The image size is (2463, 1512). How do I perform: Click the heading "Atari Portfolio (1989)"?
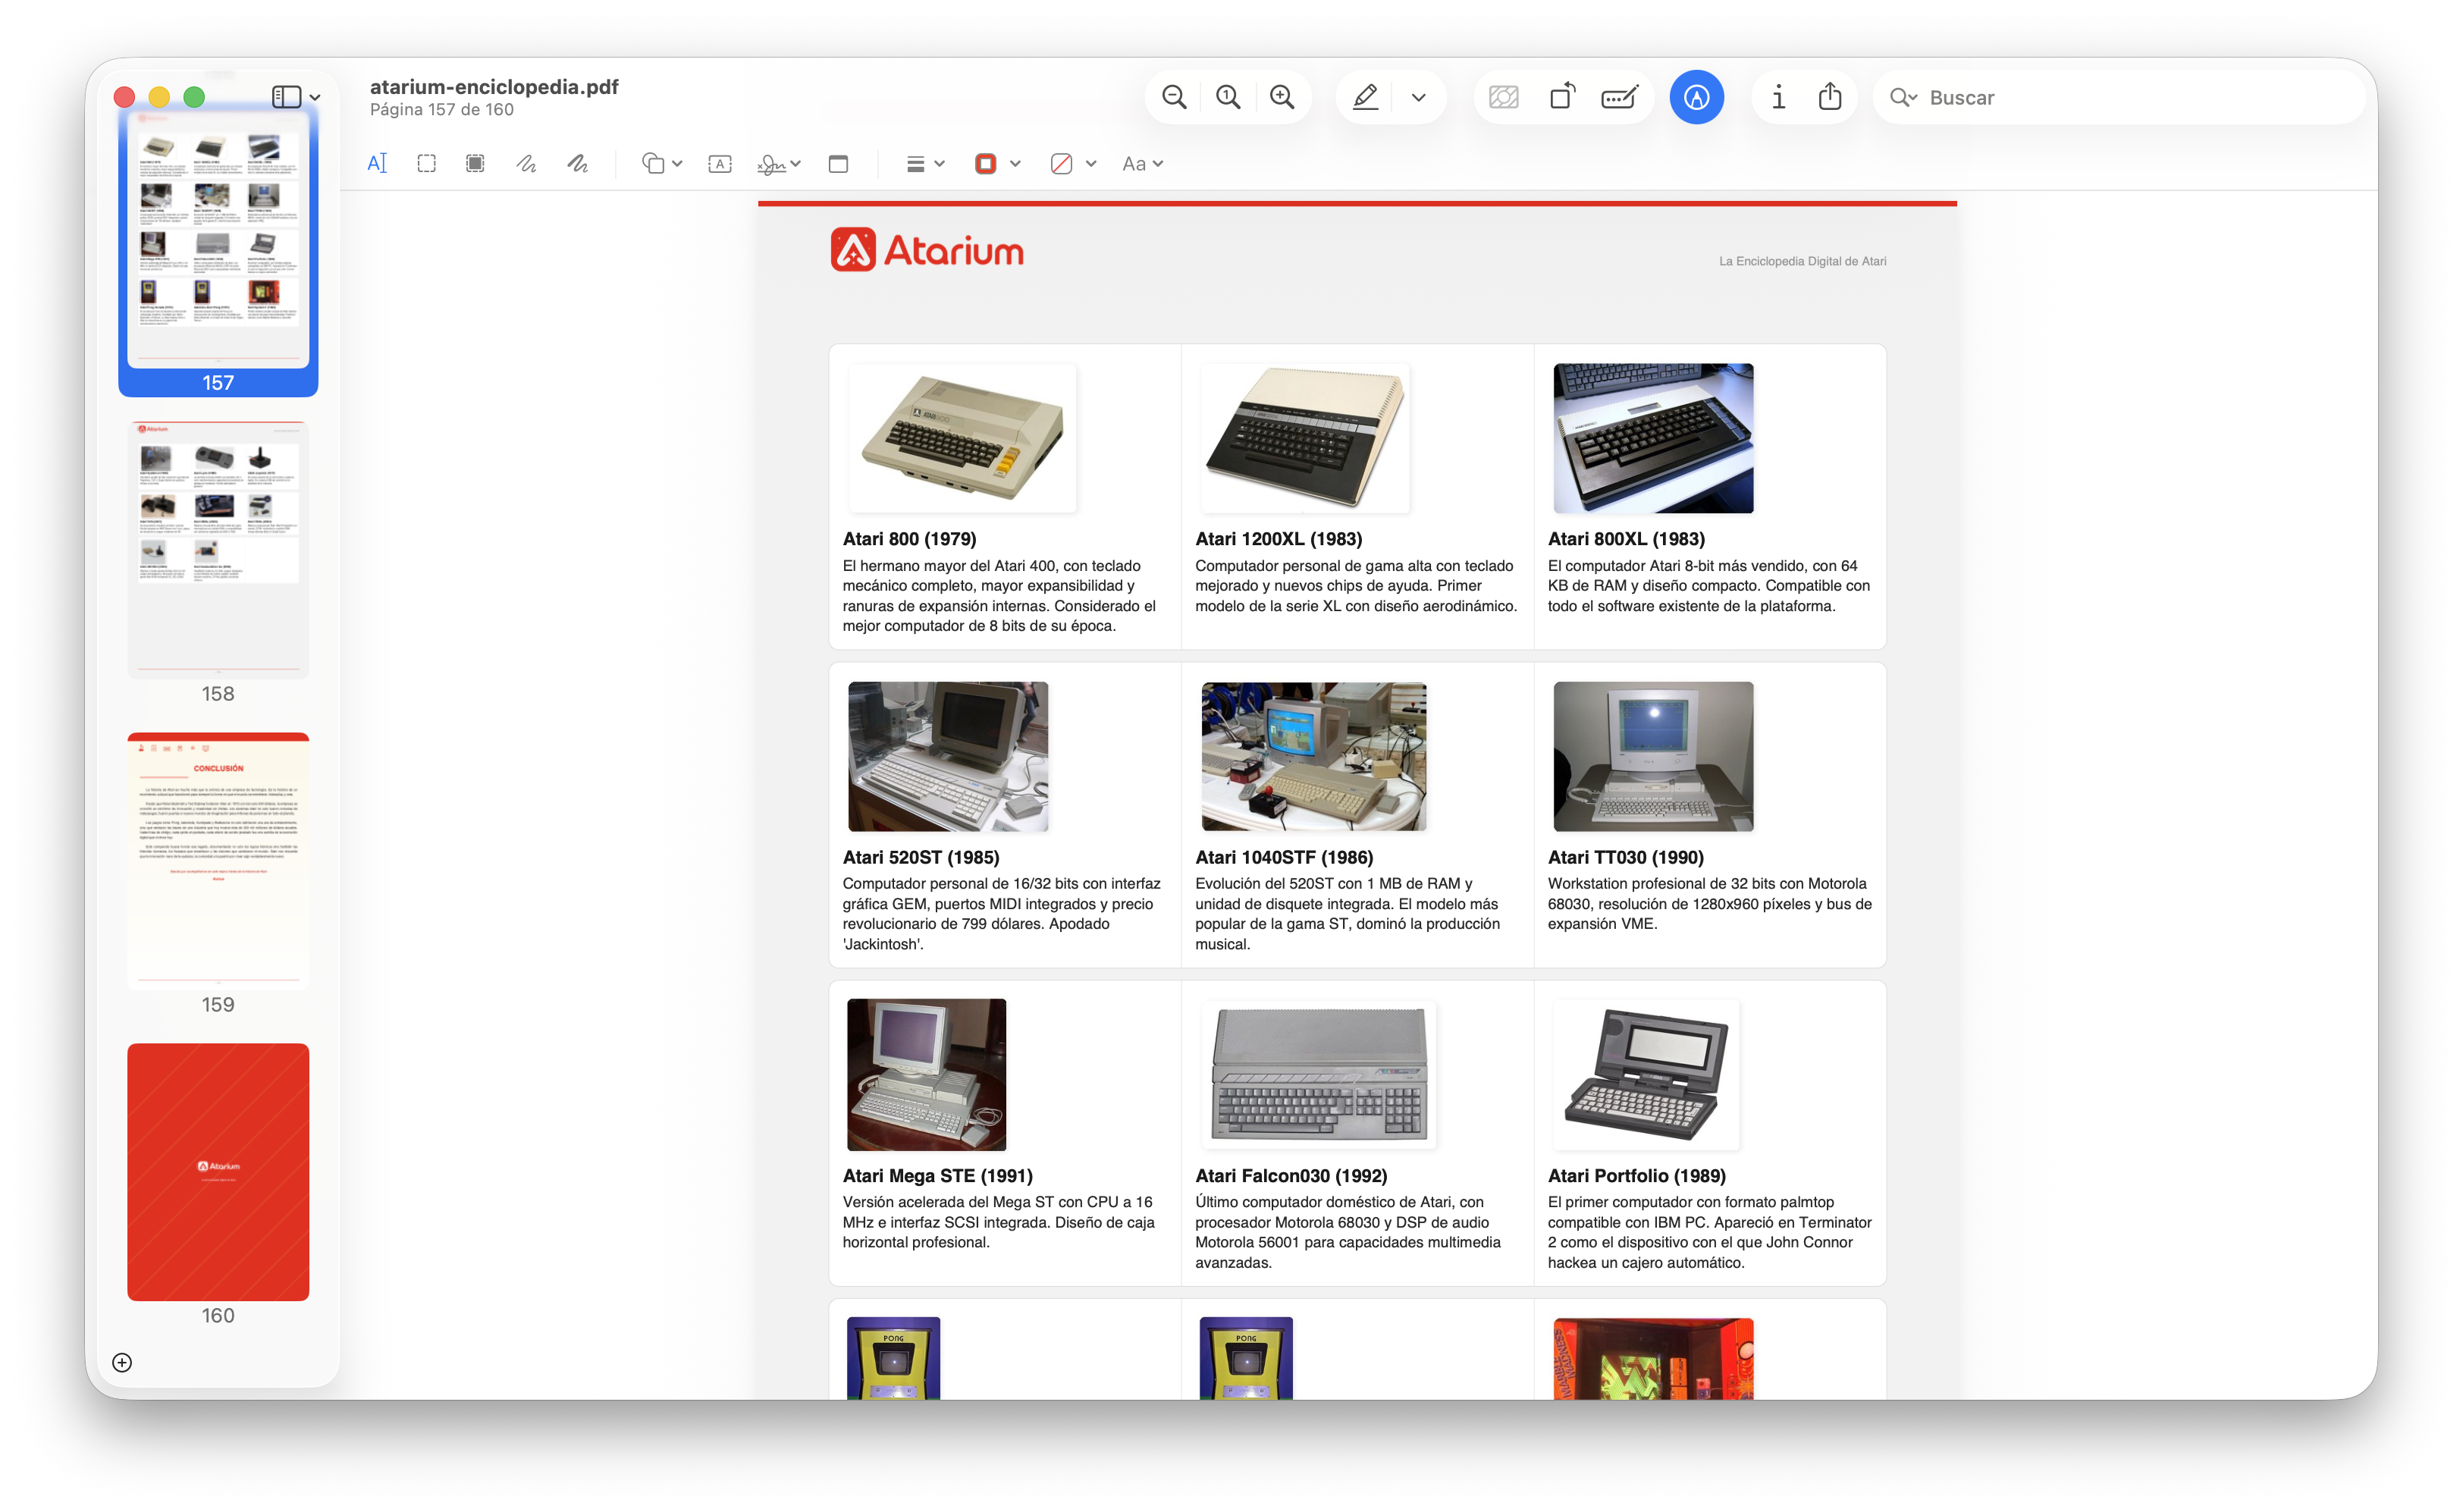(1637, 1176)
